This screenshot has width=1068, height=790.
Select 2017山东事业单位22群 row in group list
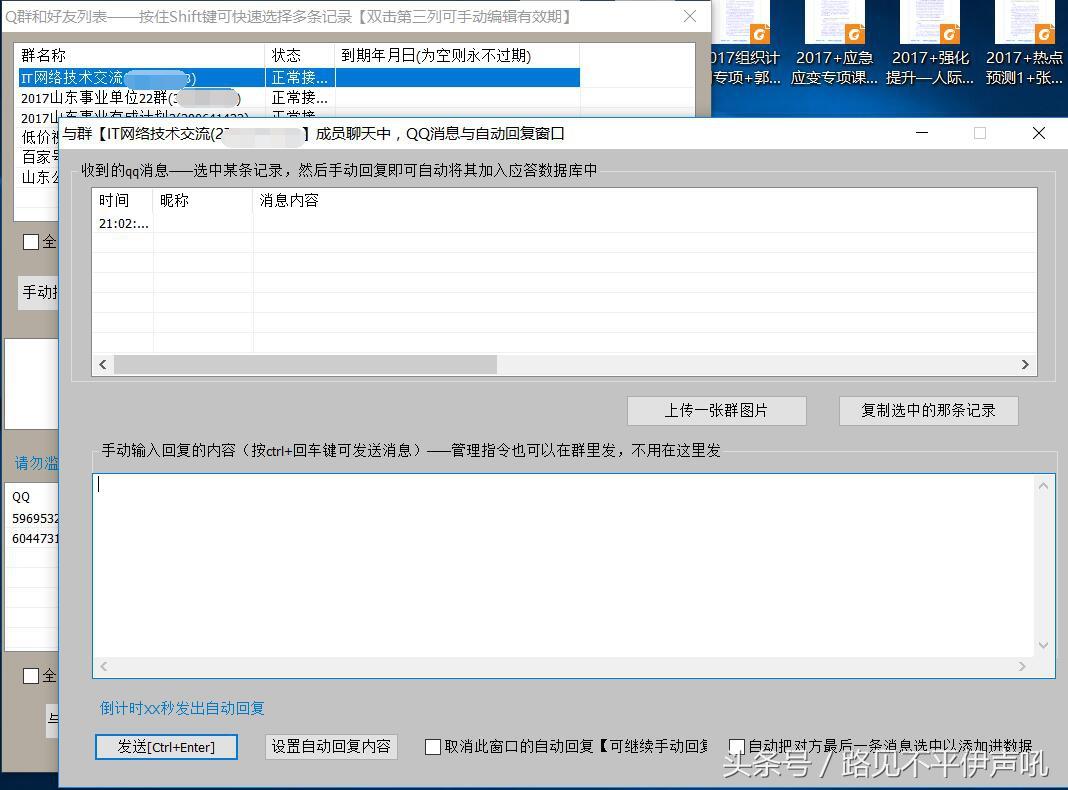pos(299,97)
